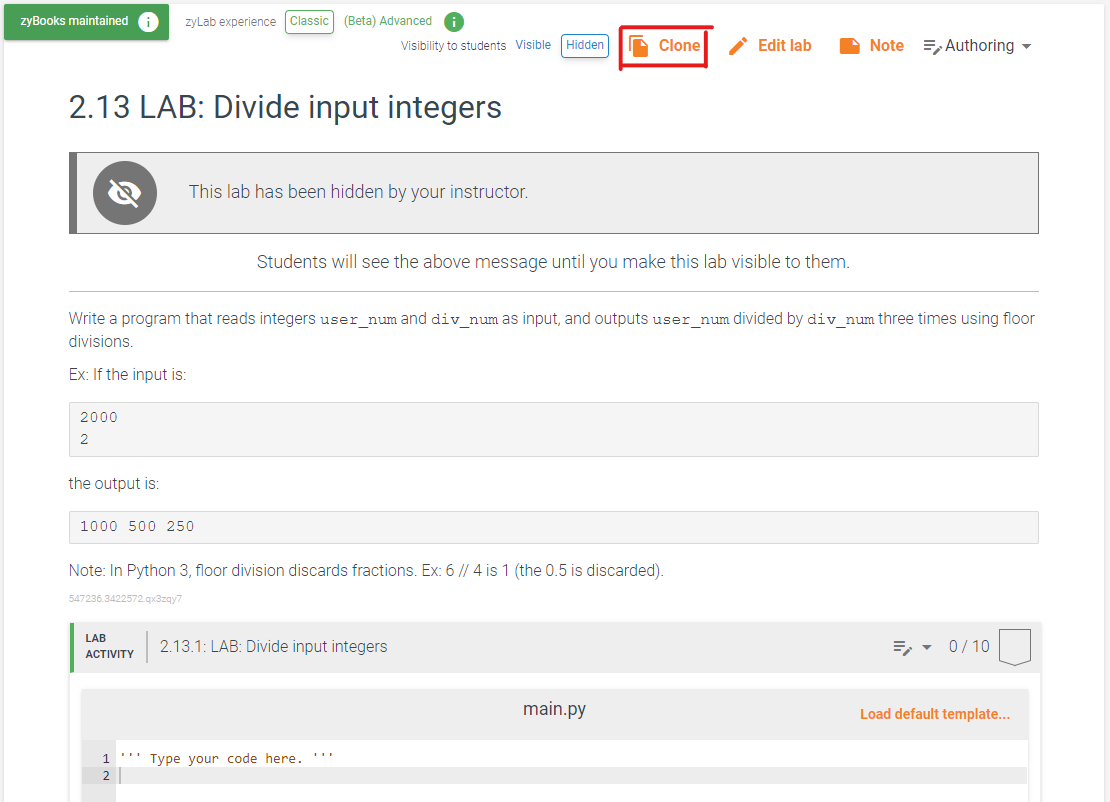The width and height of the screenshot is (1110, 802).
Task: Click the example input value 2000
Action: click(x=98, y=418)
